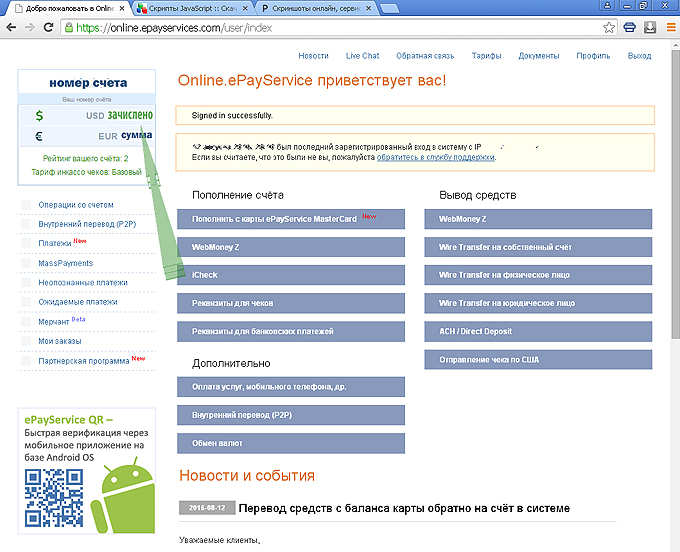The height and width of the screenshot is (552, 680).
Task: Close the Добро пожаловать browser tab
Action: tap(122, 8)
